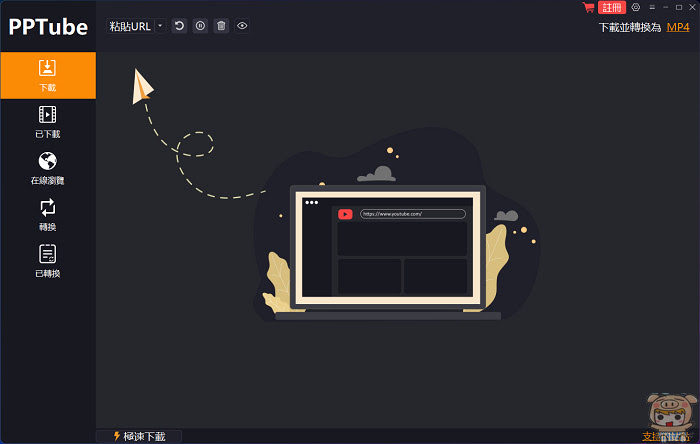Toggle the 極速下載 turbo download mode
This screenshot has width=700, height=444.
(139, 436)
